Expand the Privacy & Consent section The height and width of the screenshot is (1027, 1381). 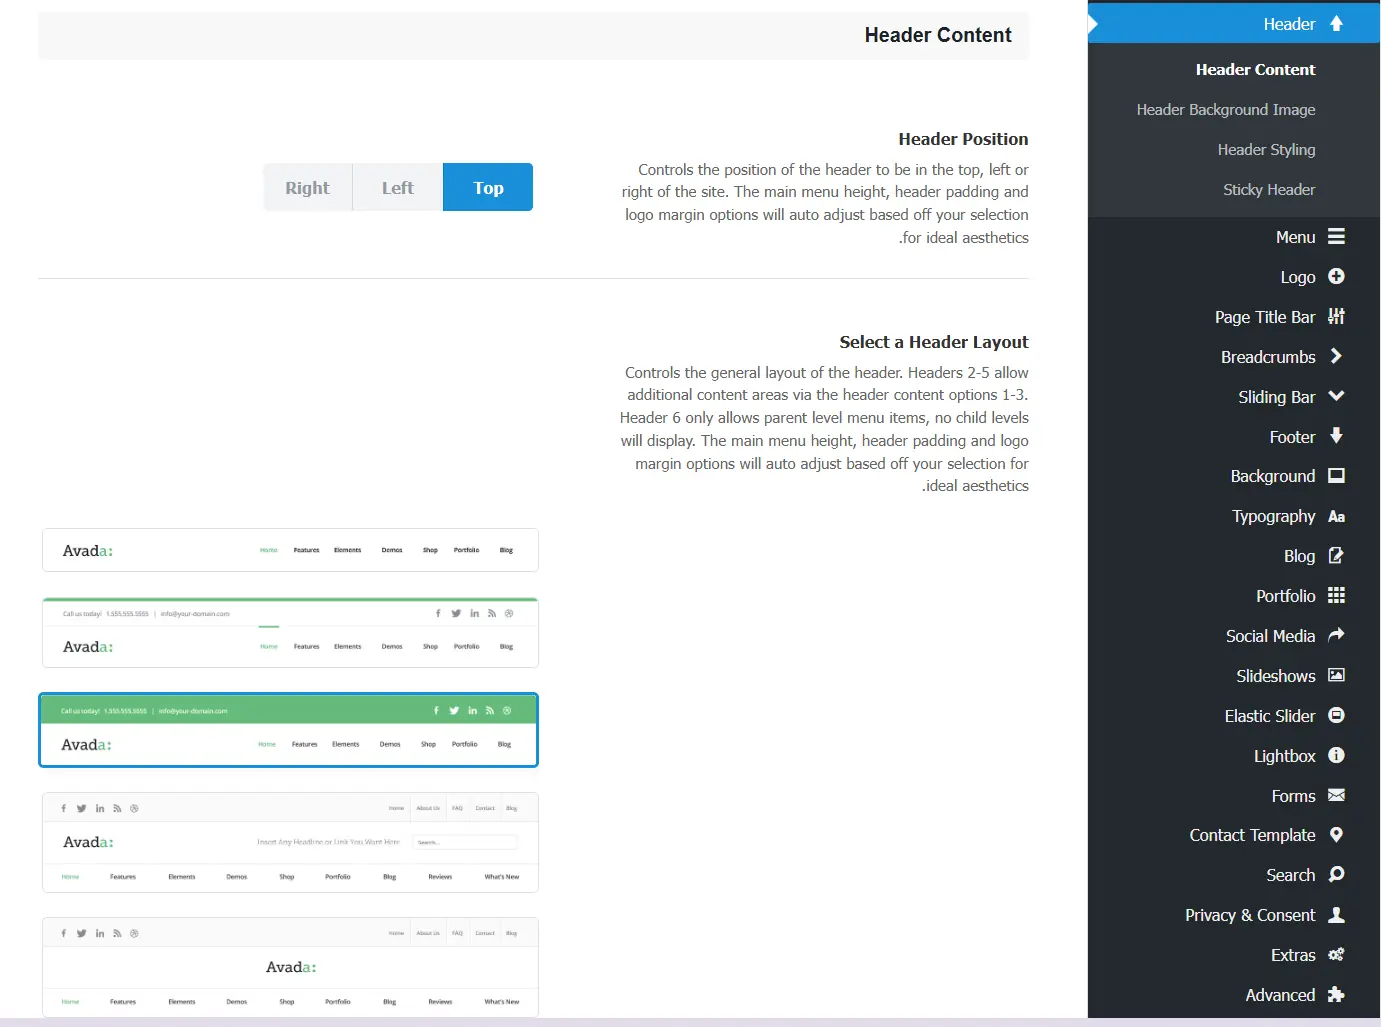click(1234, 915)
